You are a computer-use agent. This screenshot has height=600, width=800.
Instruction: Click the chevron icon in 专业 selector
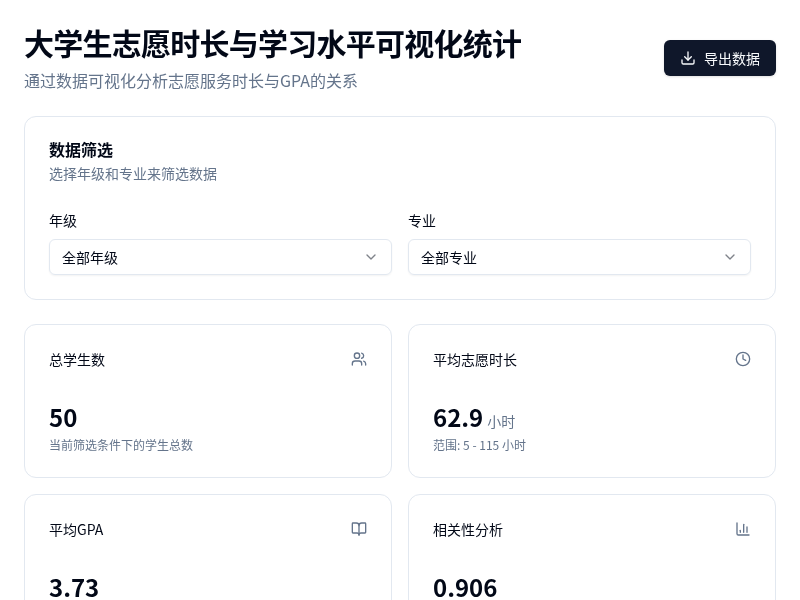(730, 257)
